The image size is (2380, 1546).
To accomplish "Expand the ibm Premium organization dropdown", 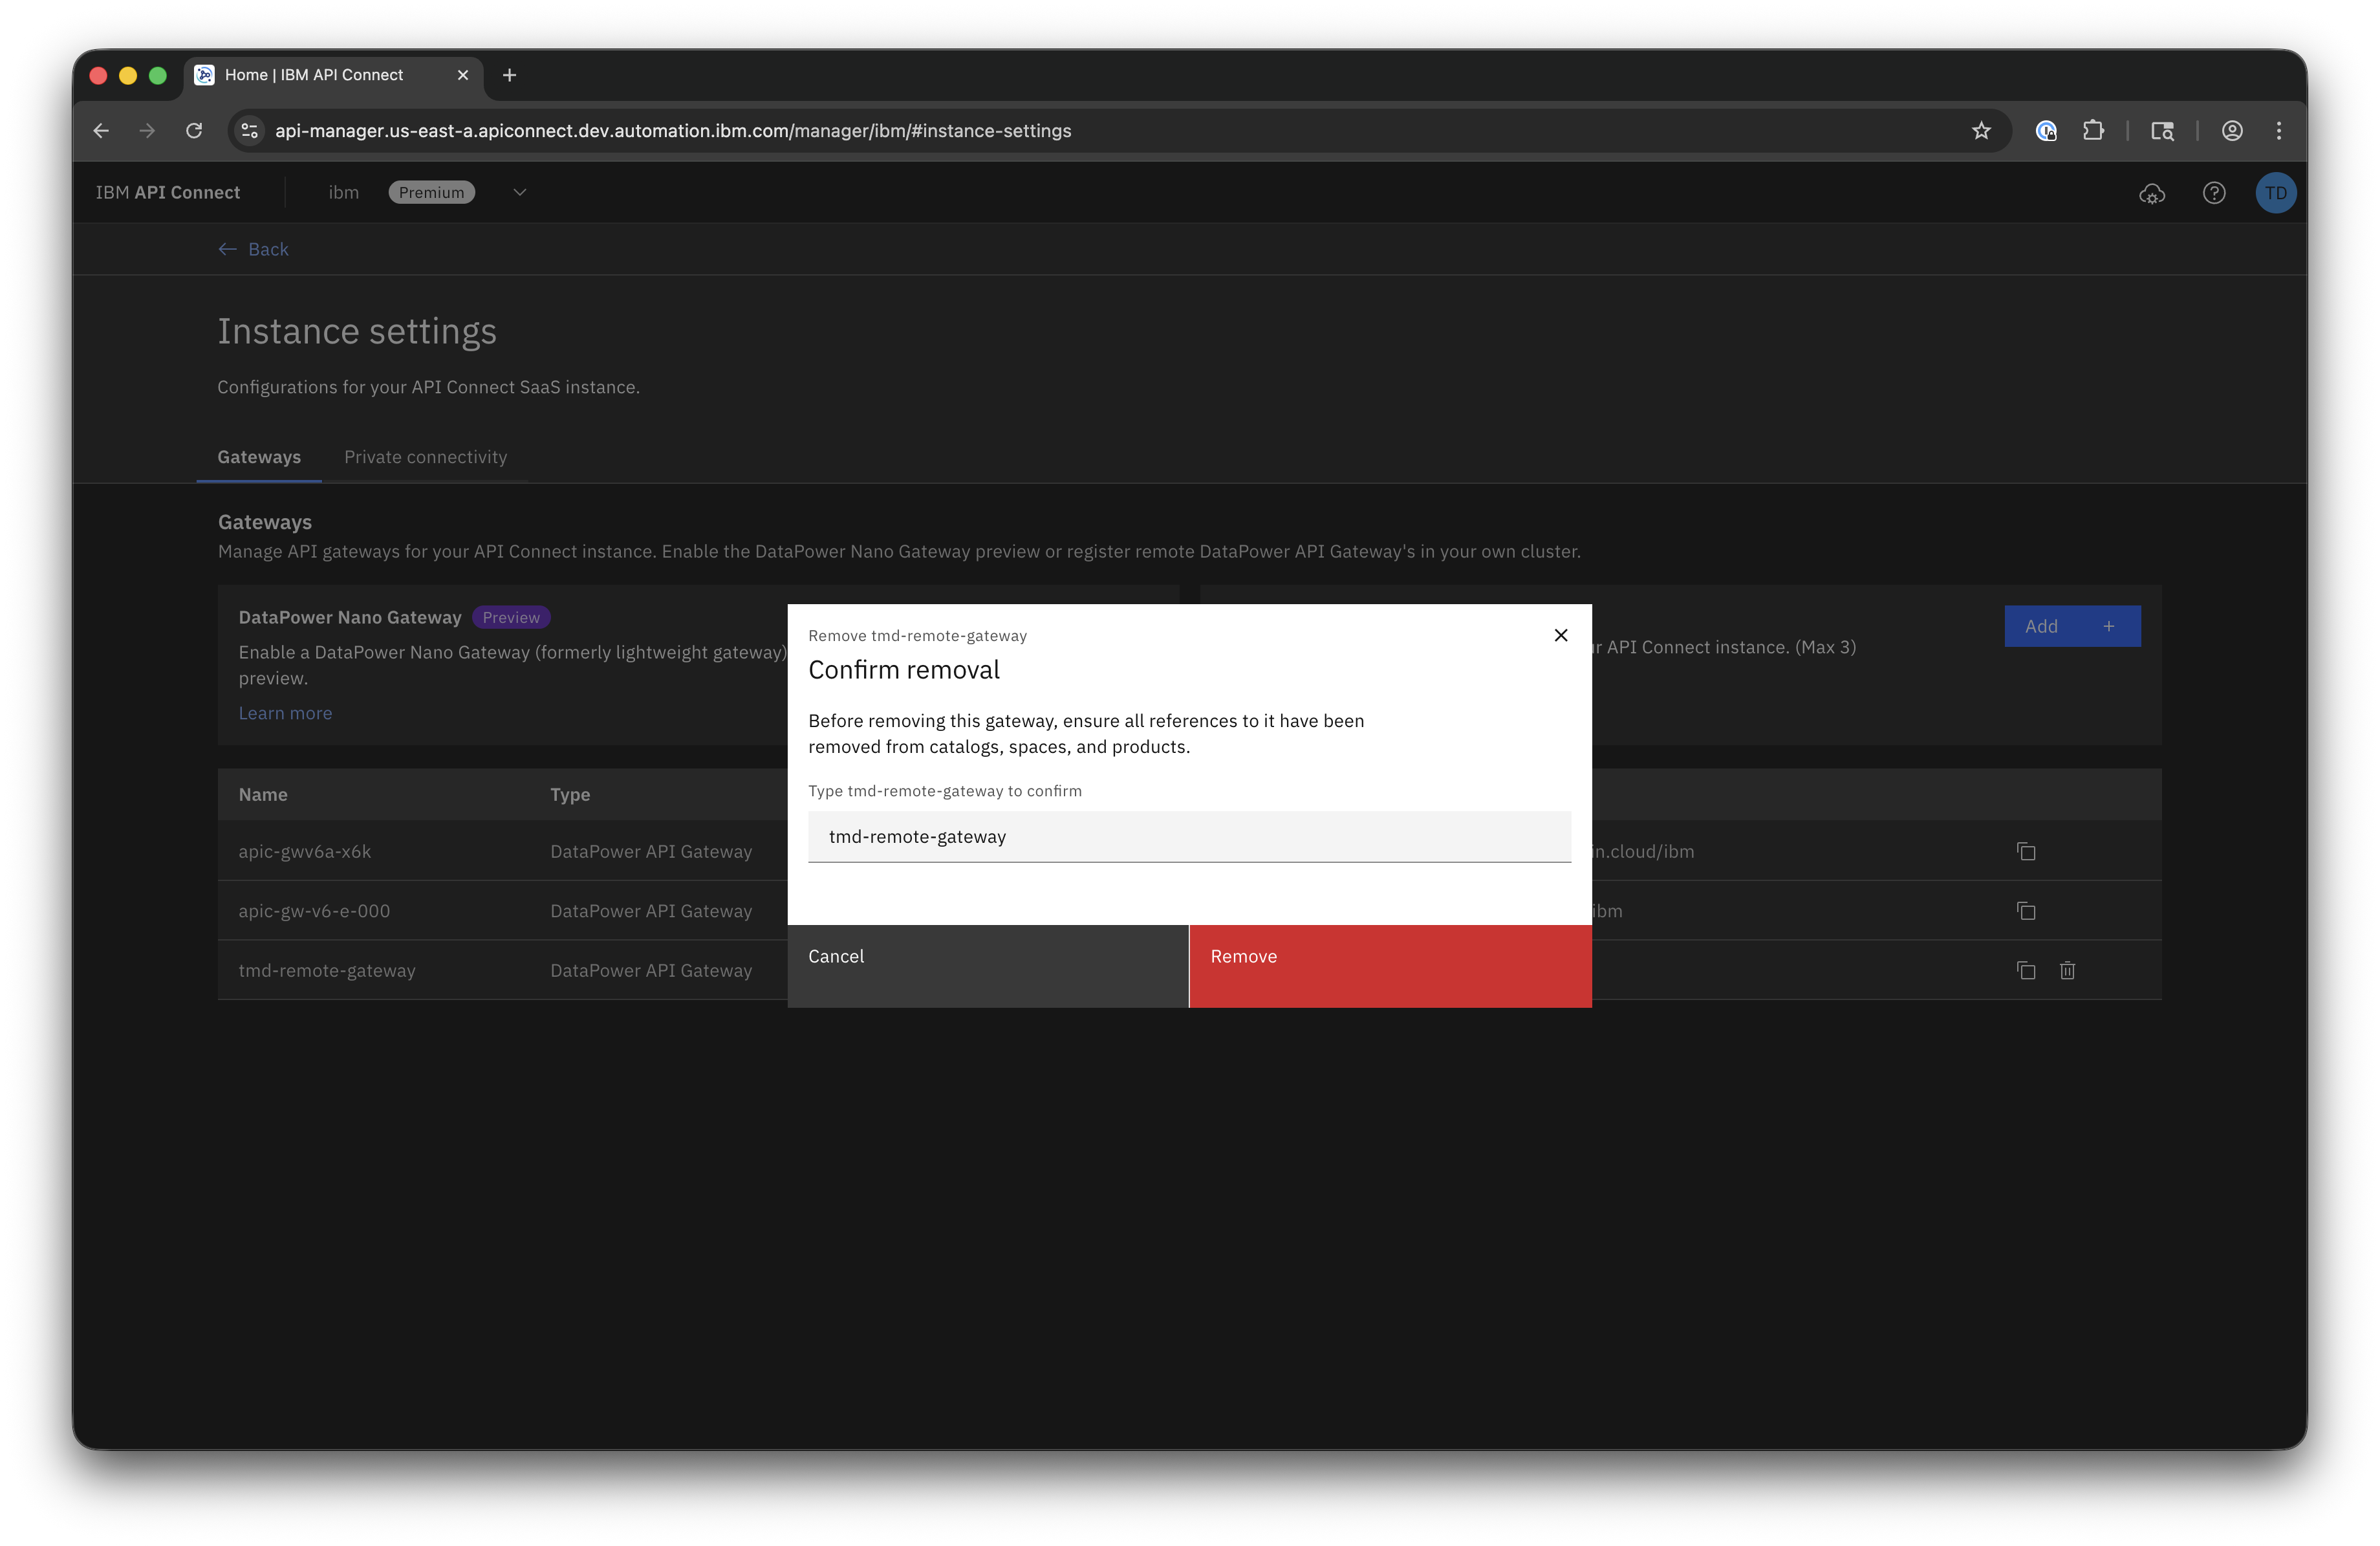I will [x=519, y=193].
